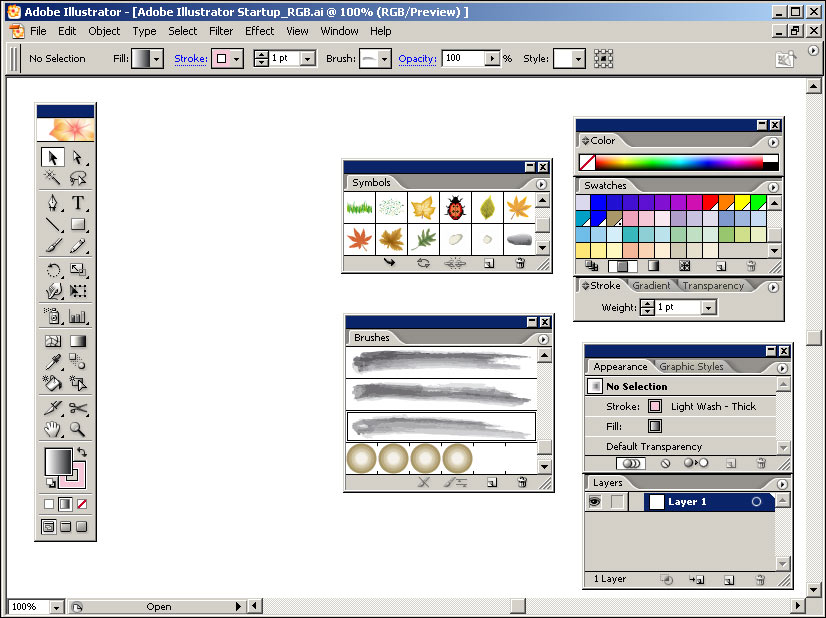Pick the None swatch in Color panel
Viewport: 826px width, 618px height.
coord(587,162)
